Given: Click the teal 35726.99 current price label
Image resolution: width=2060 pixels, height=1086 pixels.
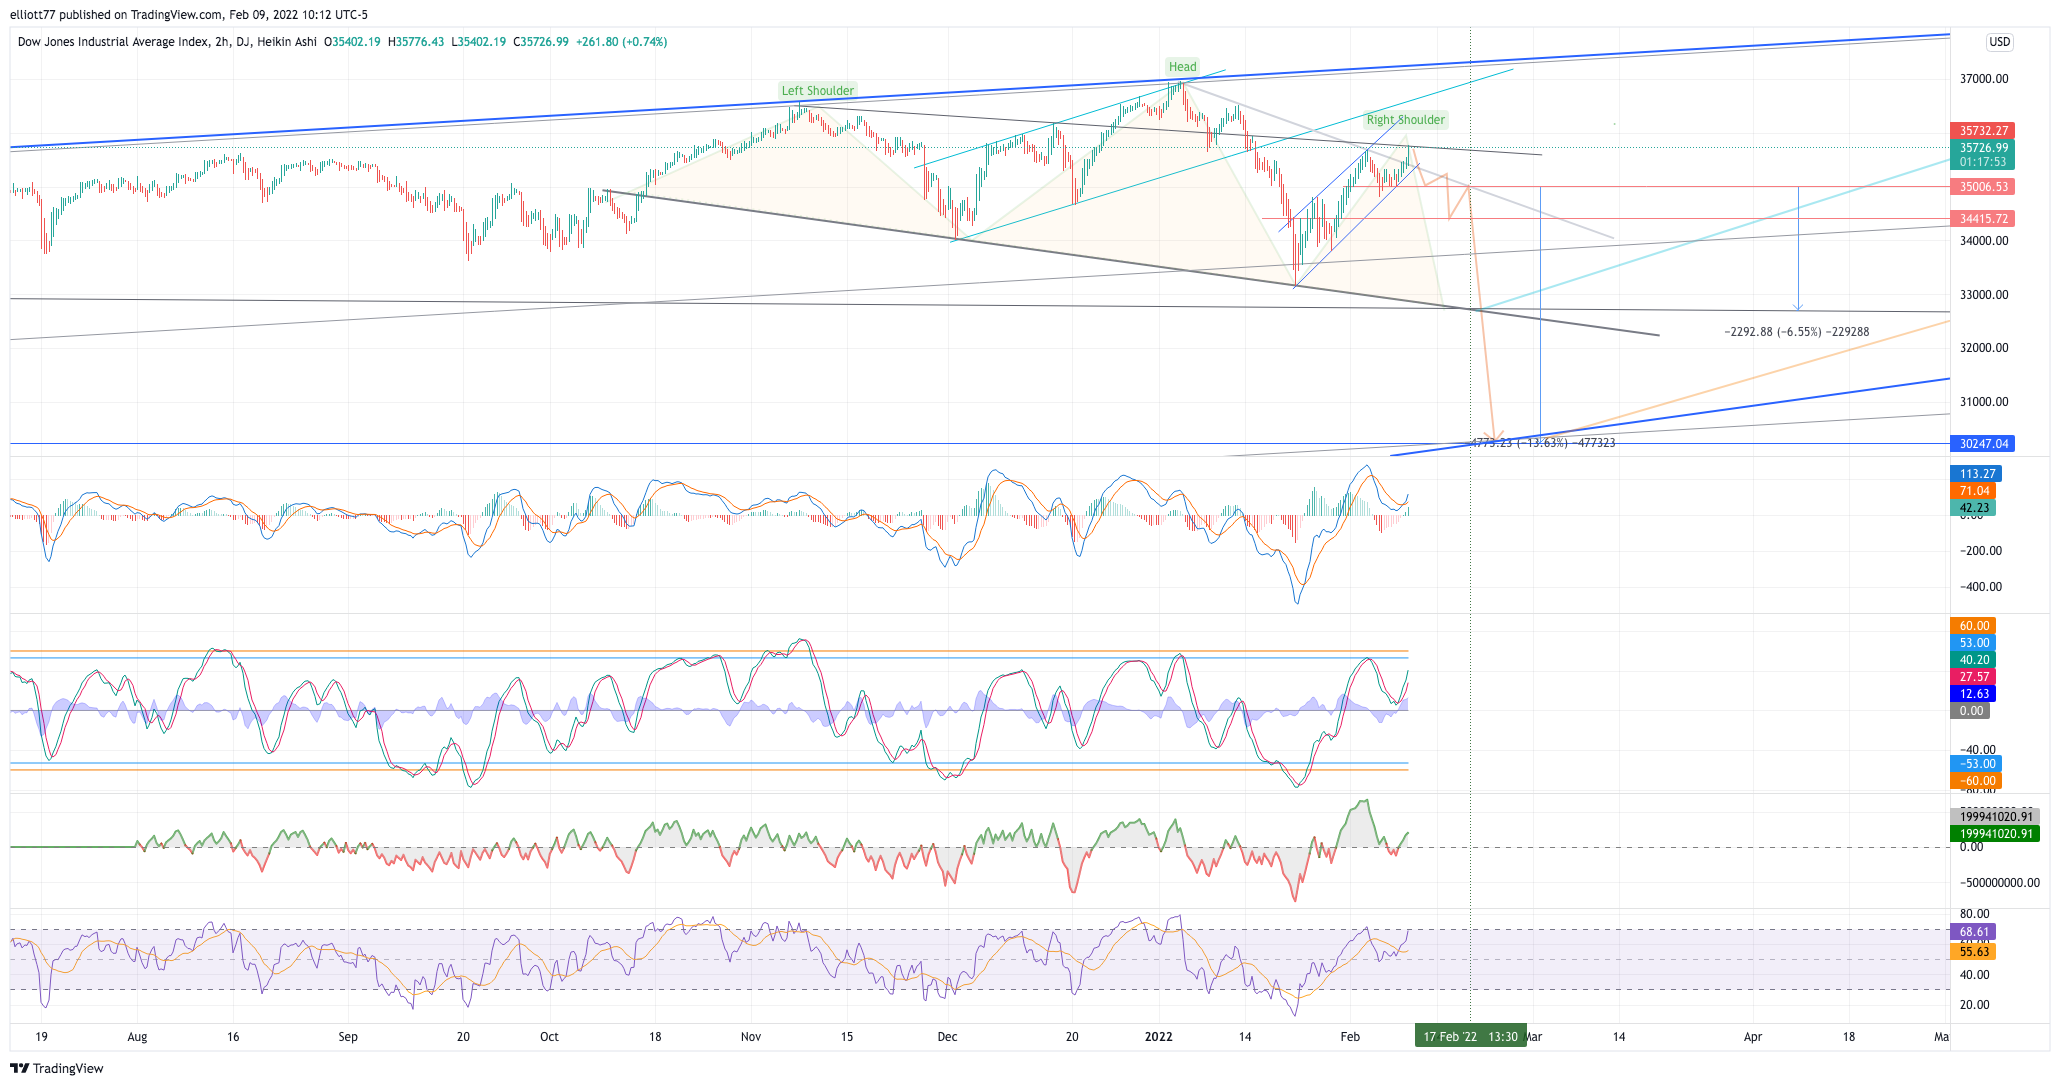Looking at the screenshot, I should (x=1983, y=148).
